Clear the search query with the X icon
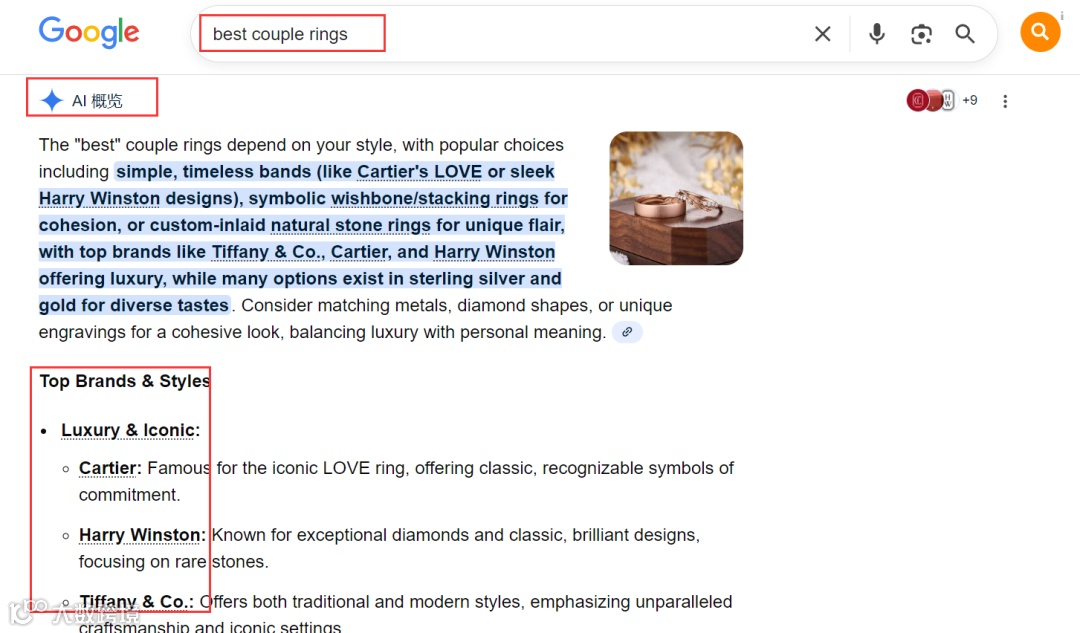Image resolution: width=1080 pixels, height=633 pixels. tap(822, 34)
